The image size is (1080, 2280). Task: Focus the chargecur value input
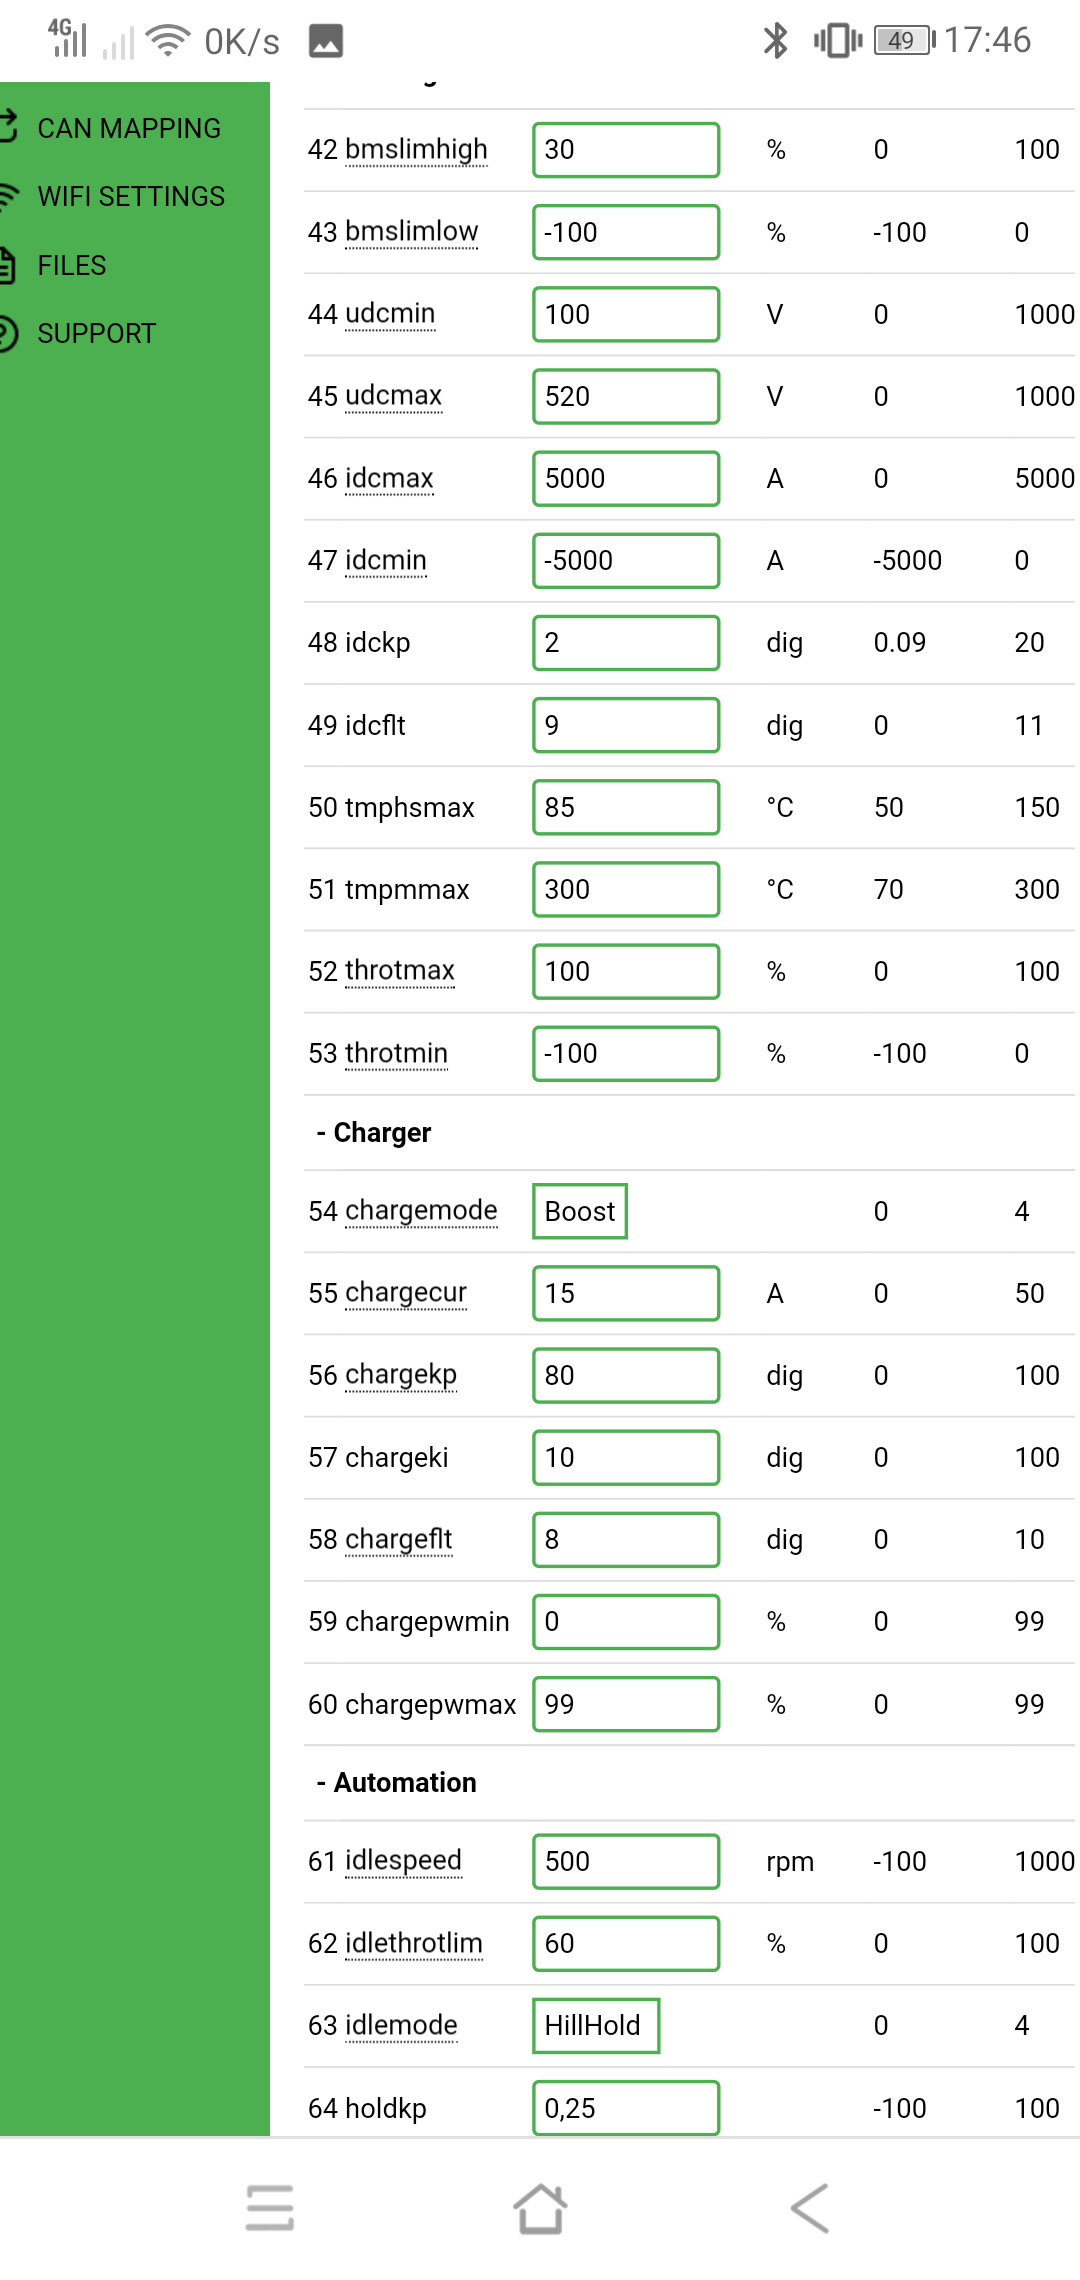coord(625,1293)
